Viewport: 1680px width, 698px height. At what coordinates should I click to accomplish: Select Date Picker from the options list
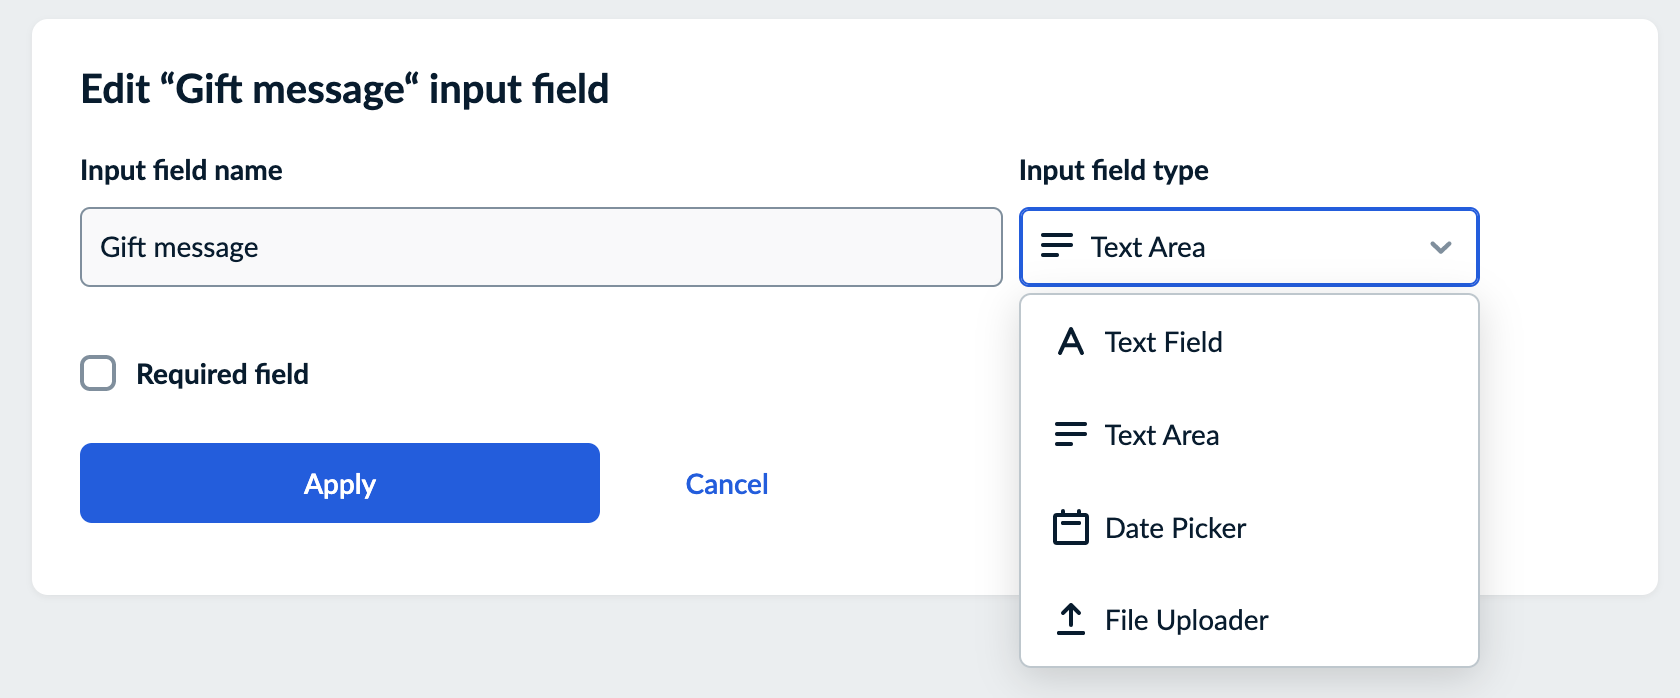point(1175,528)
